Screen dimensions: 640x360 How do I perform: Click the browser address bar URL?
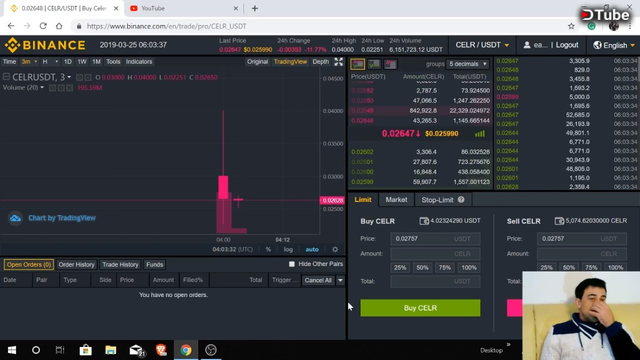click(x=167, y=26)
